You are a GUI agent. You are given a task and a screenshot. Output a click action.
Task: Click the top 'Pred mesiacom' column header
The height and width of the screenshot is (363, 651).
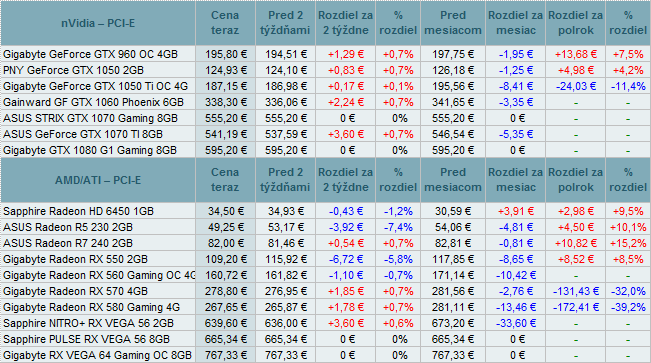[x=453, y=23]
